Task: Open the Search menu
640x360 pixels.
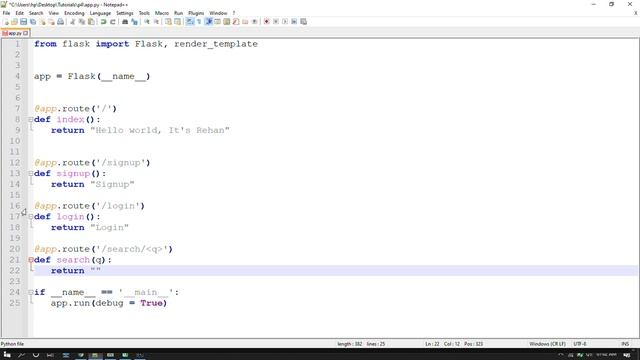Action: [36, 13]
